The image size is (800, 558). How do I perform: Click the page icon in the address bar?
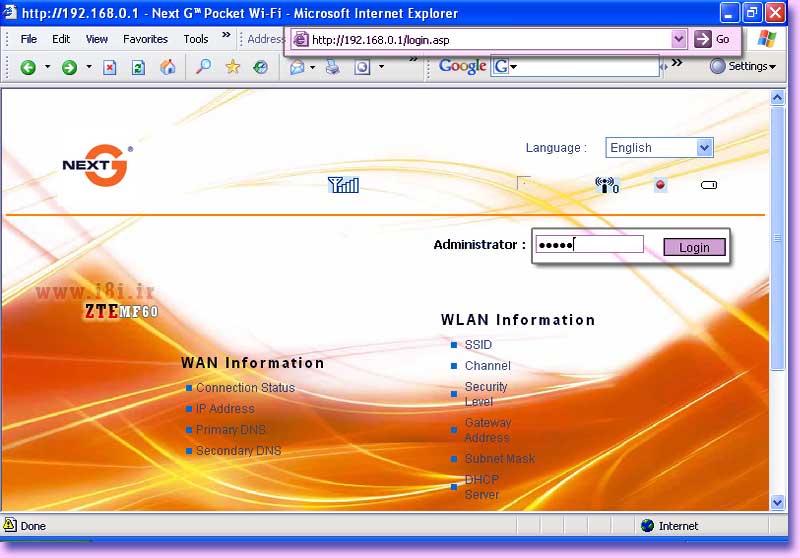tap(301, 39)
